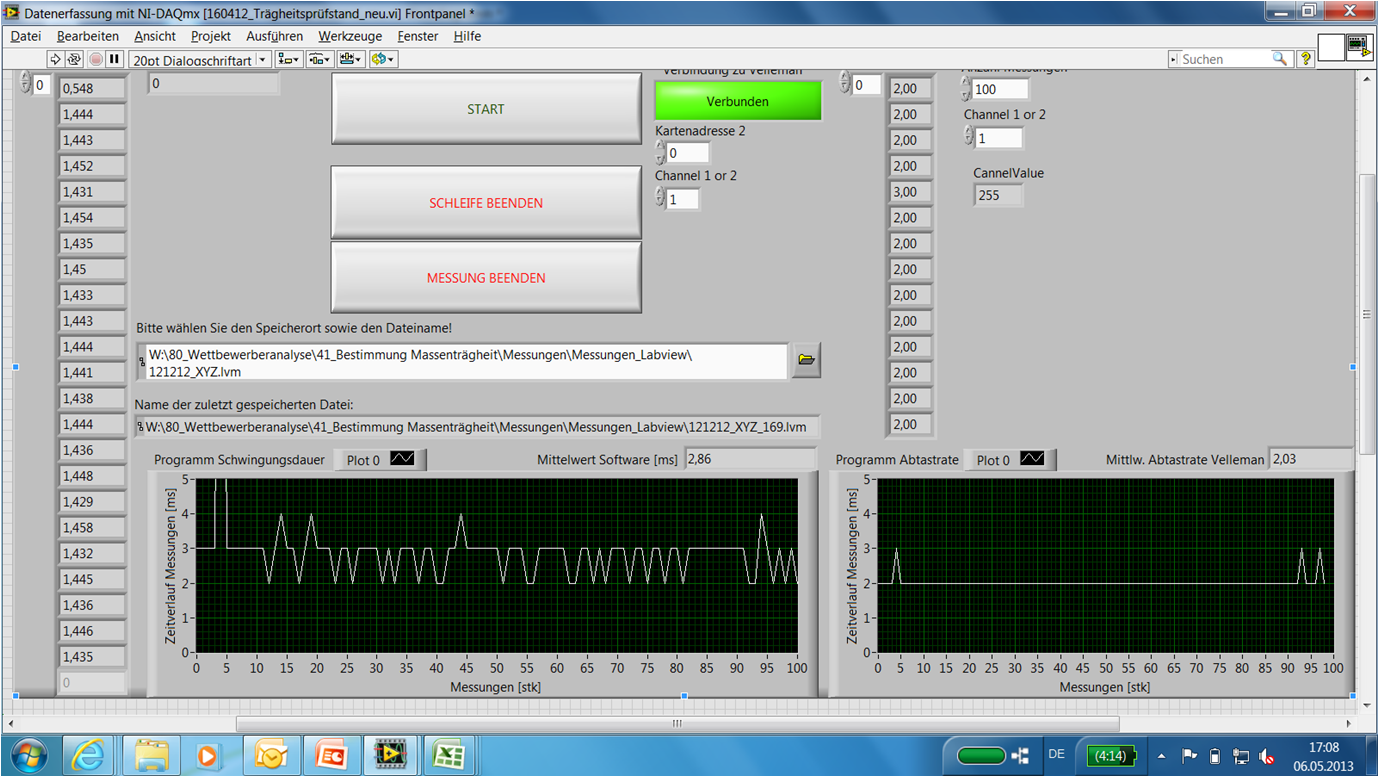Click the Run arrow icon in toolbar
The width and height of the screenshot is (1379, 777).
(x=56, y=59)
